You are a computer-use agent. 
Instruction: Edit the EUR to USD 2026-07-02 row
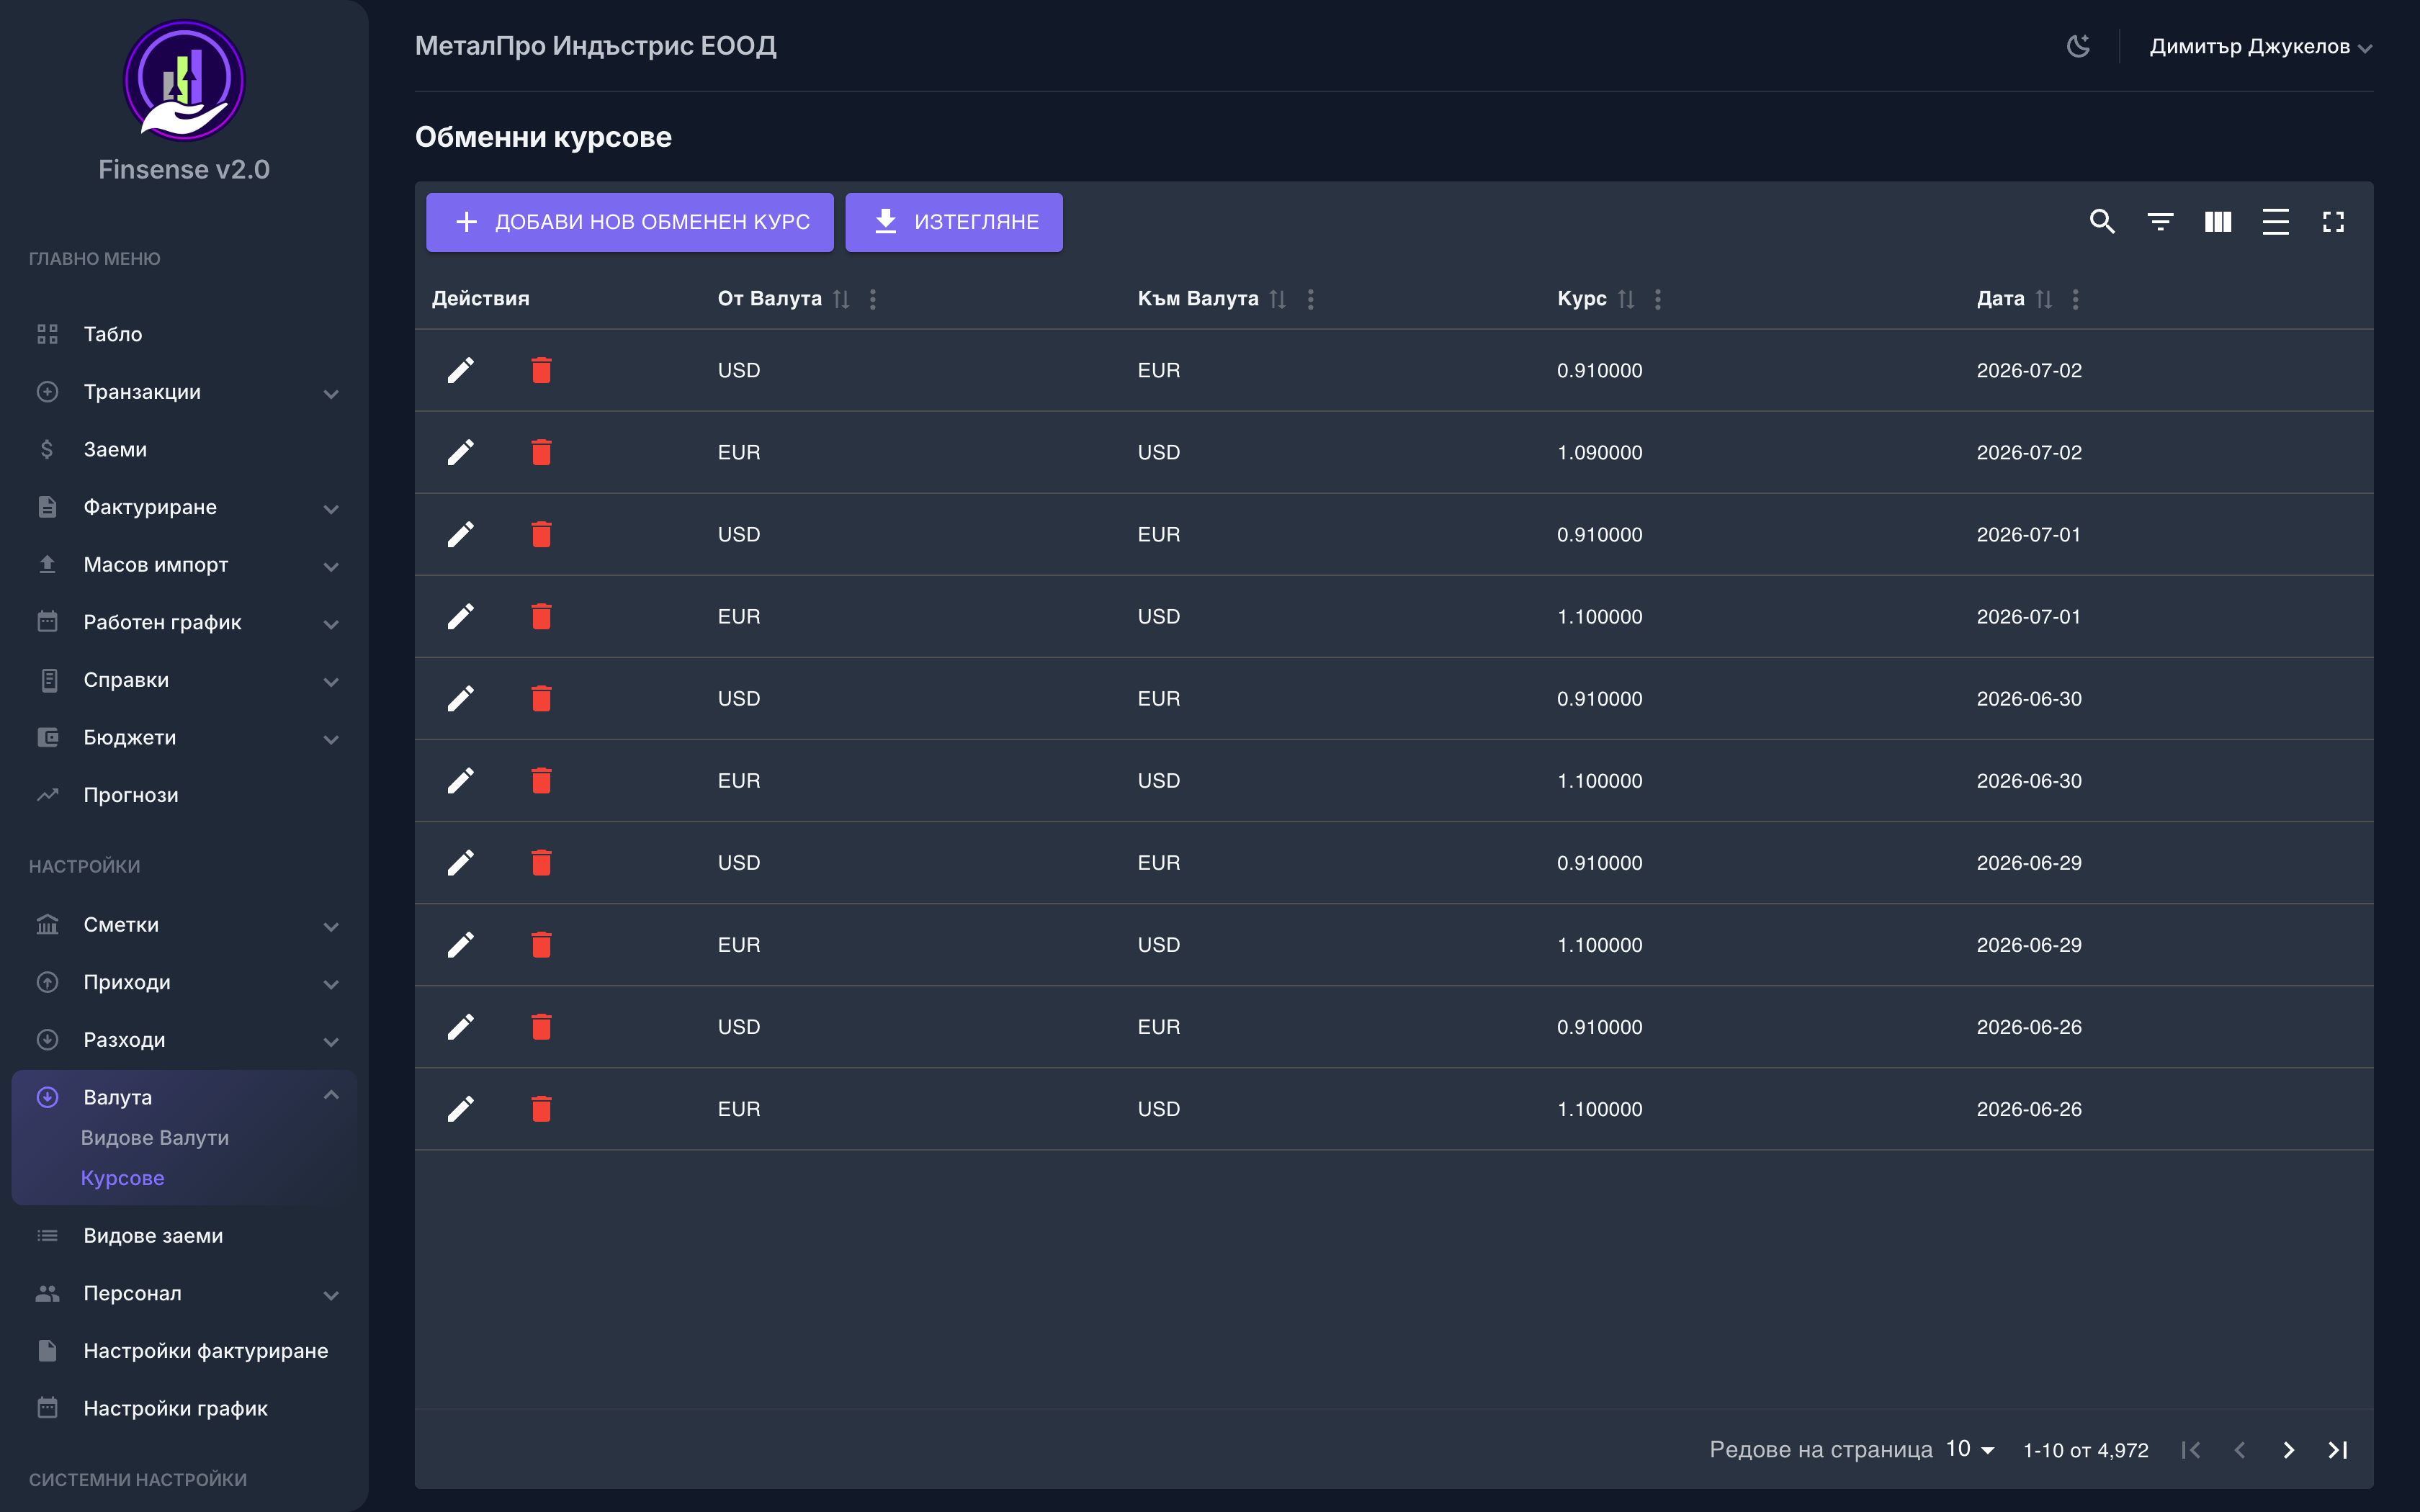point(460,452)
